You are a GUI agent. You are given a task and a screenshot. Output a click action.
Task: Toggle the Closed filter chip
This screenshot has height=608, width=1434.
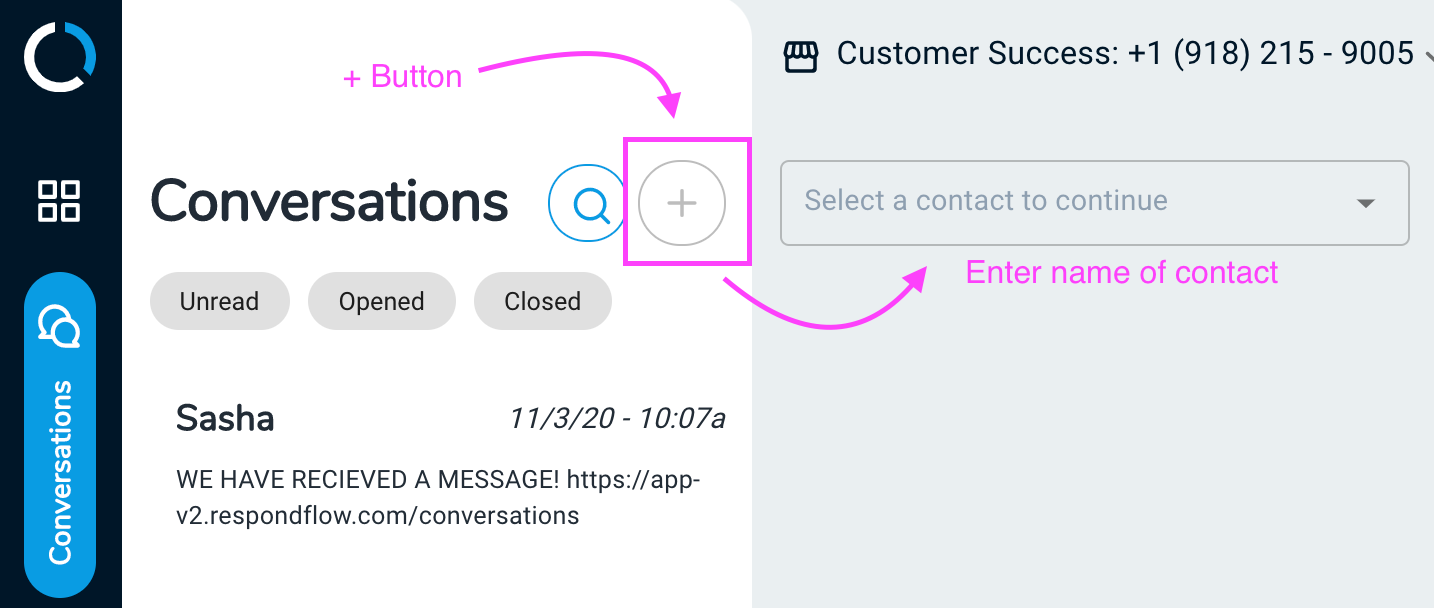point(542,301)
